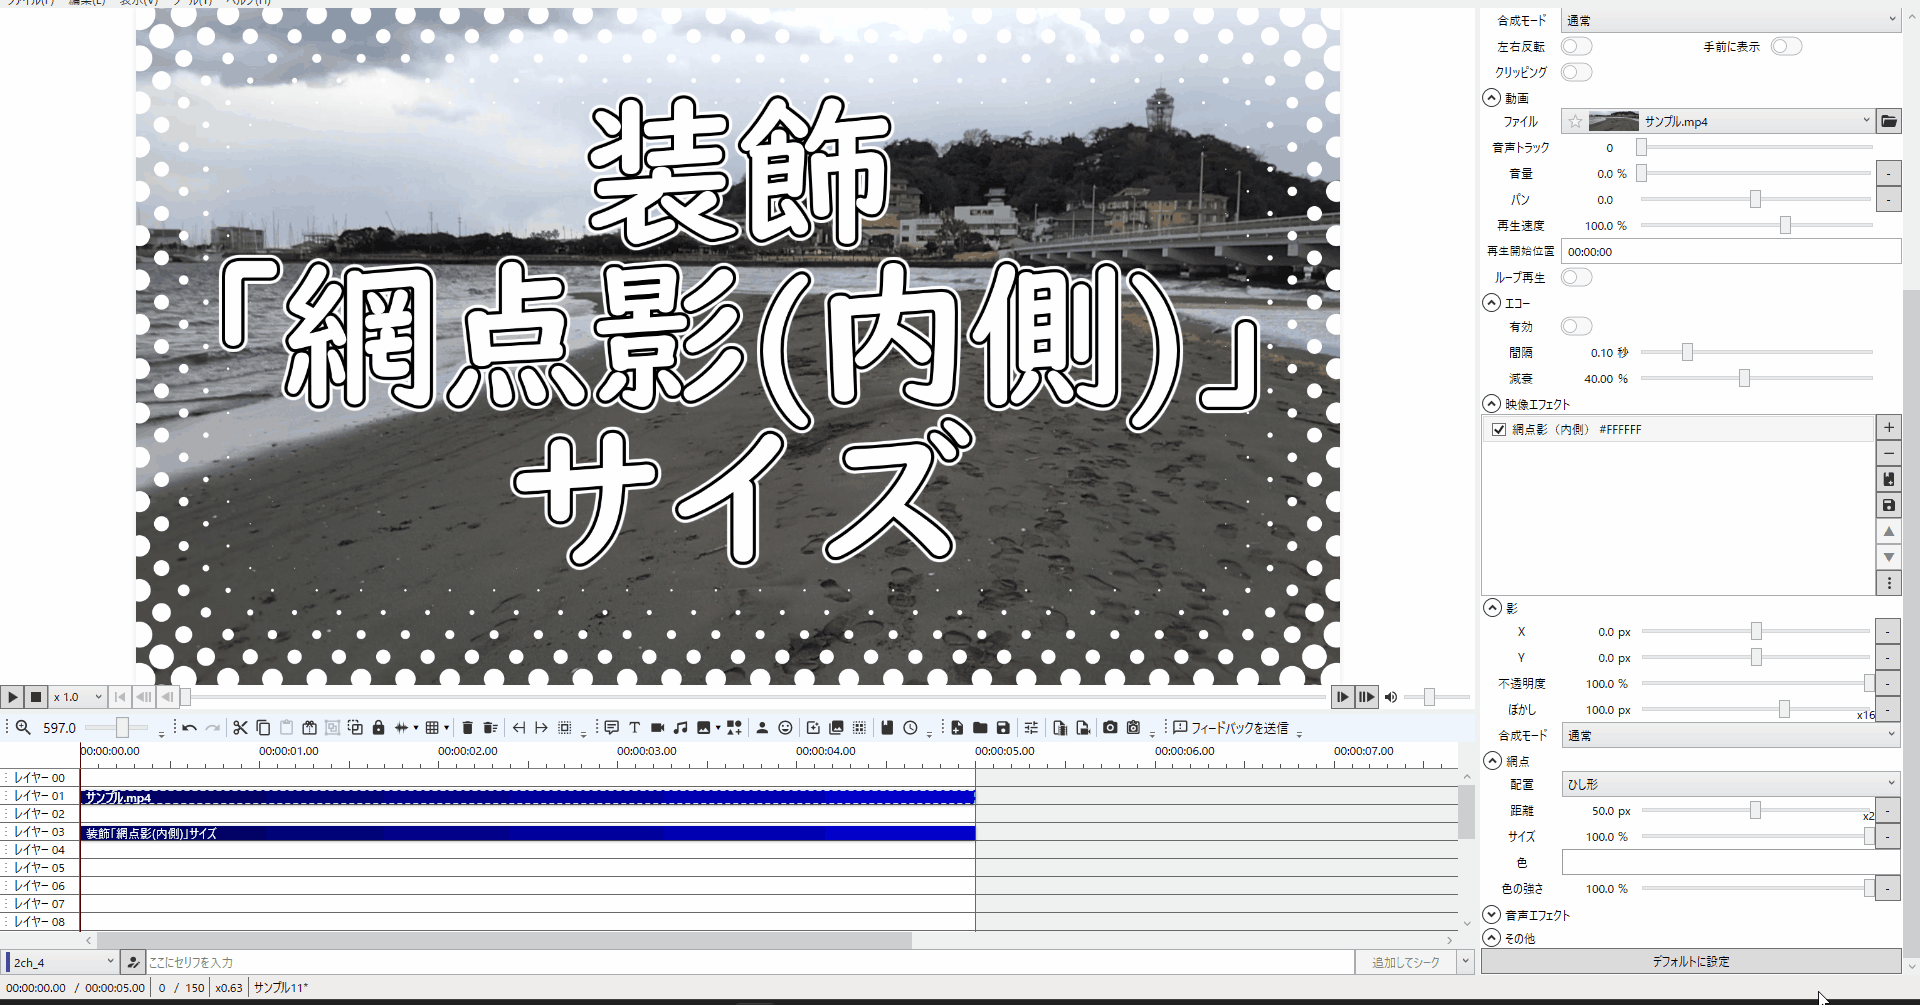Cut the selected item with the scissors icon
Screen dimensions: 1920x1005
[240, 728]
